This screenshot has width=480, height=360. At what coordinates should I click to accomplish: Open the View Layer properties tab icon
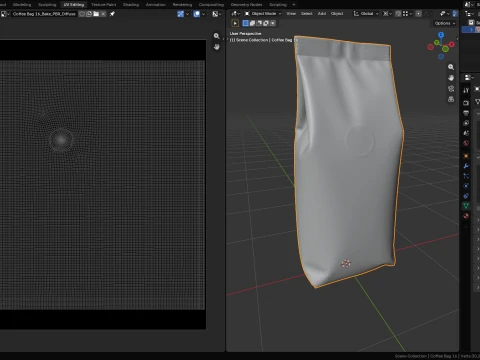click(x=466, y=123)
